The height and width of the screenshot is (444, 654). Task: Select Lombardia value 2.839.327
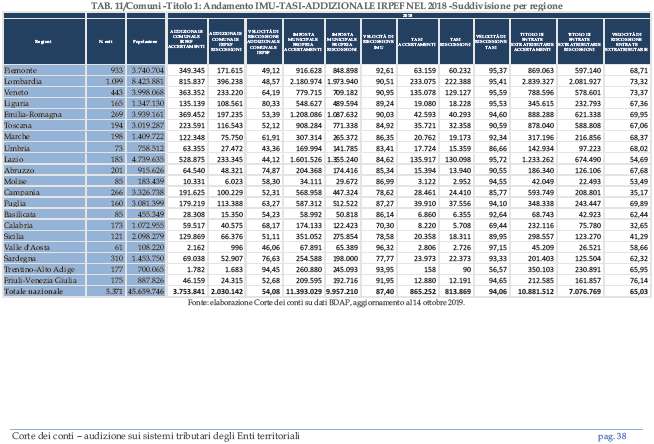pos(536,82)
